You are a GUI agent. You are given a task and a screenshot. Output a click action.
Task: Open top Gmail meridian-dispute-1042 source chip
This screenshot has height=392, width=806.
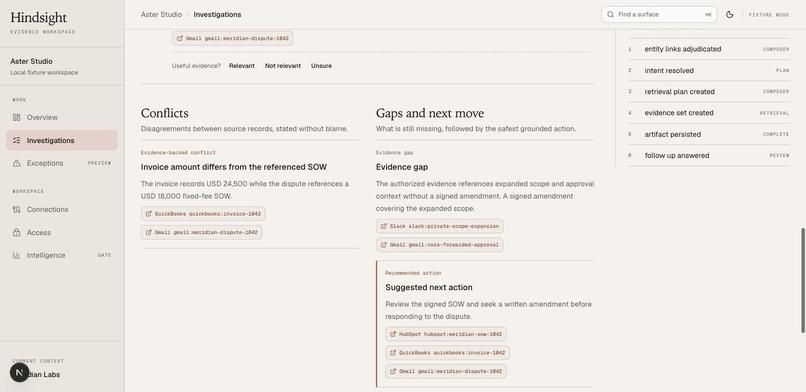(232, 39)
